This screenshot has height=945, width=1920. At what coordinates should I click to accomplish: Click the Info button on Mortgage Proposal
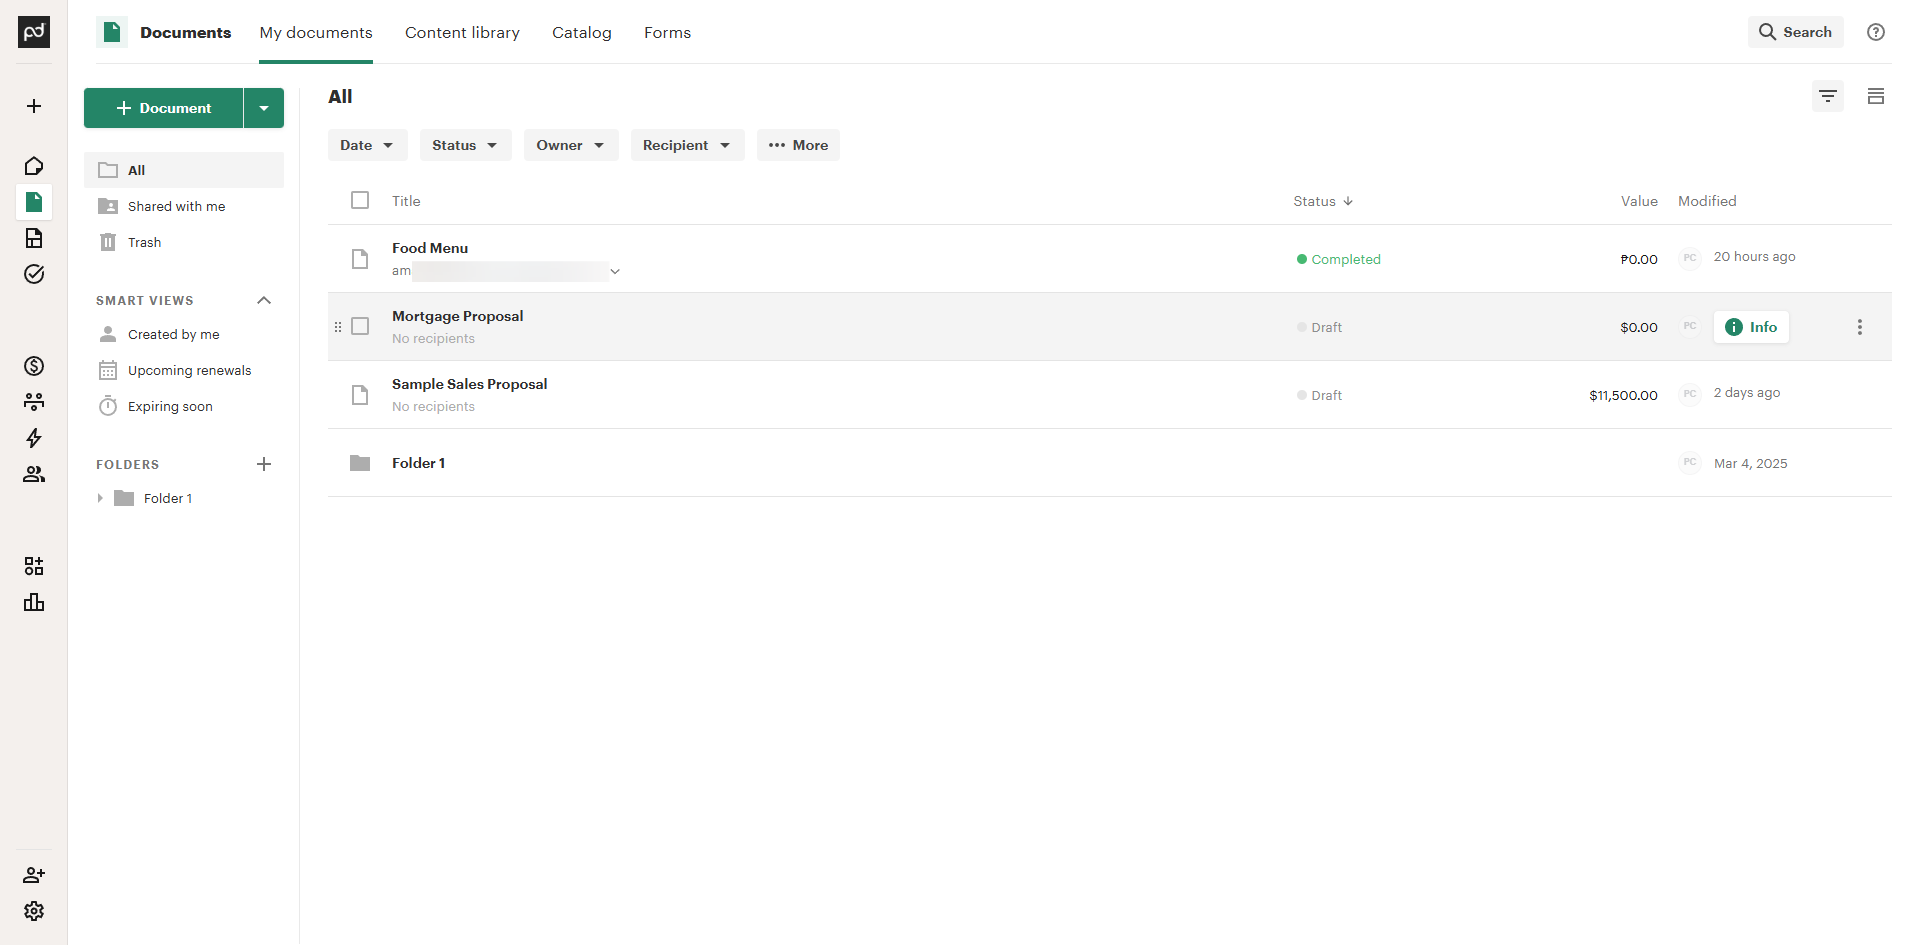(1751, 327)
